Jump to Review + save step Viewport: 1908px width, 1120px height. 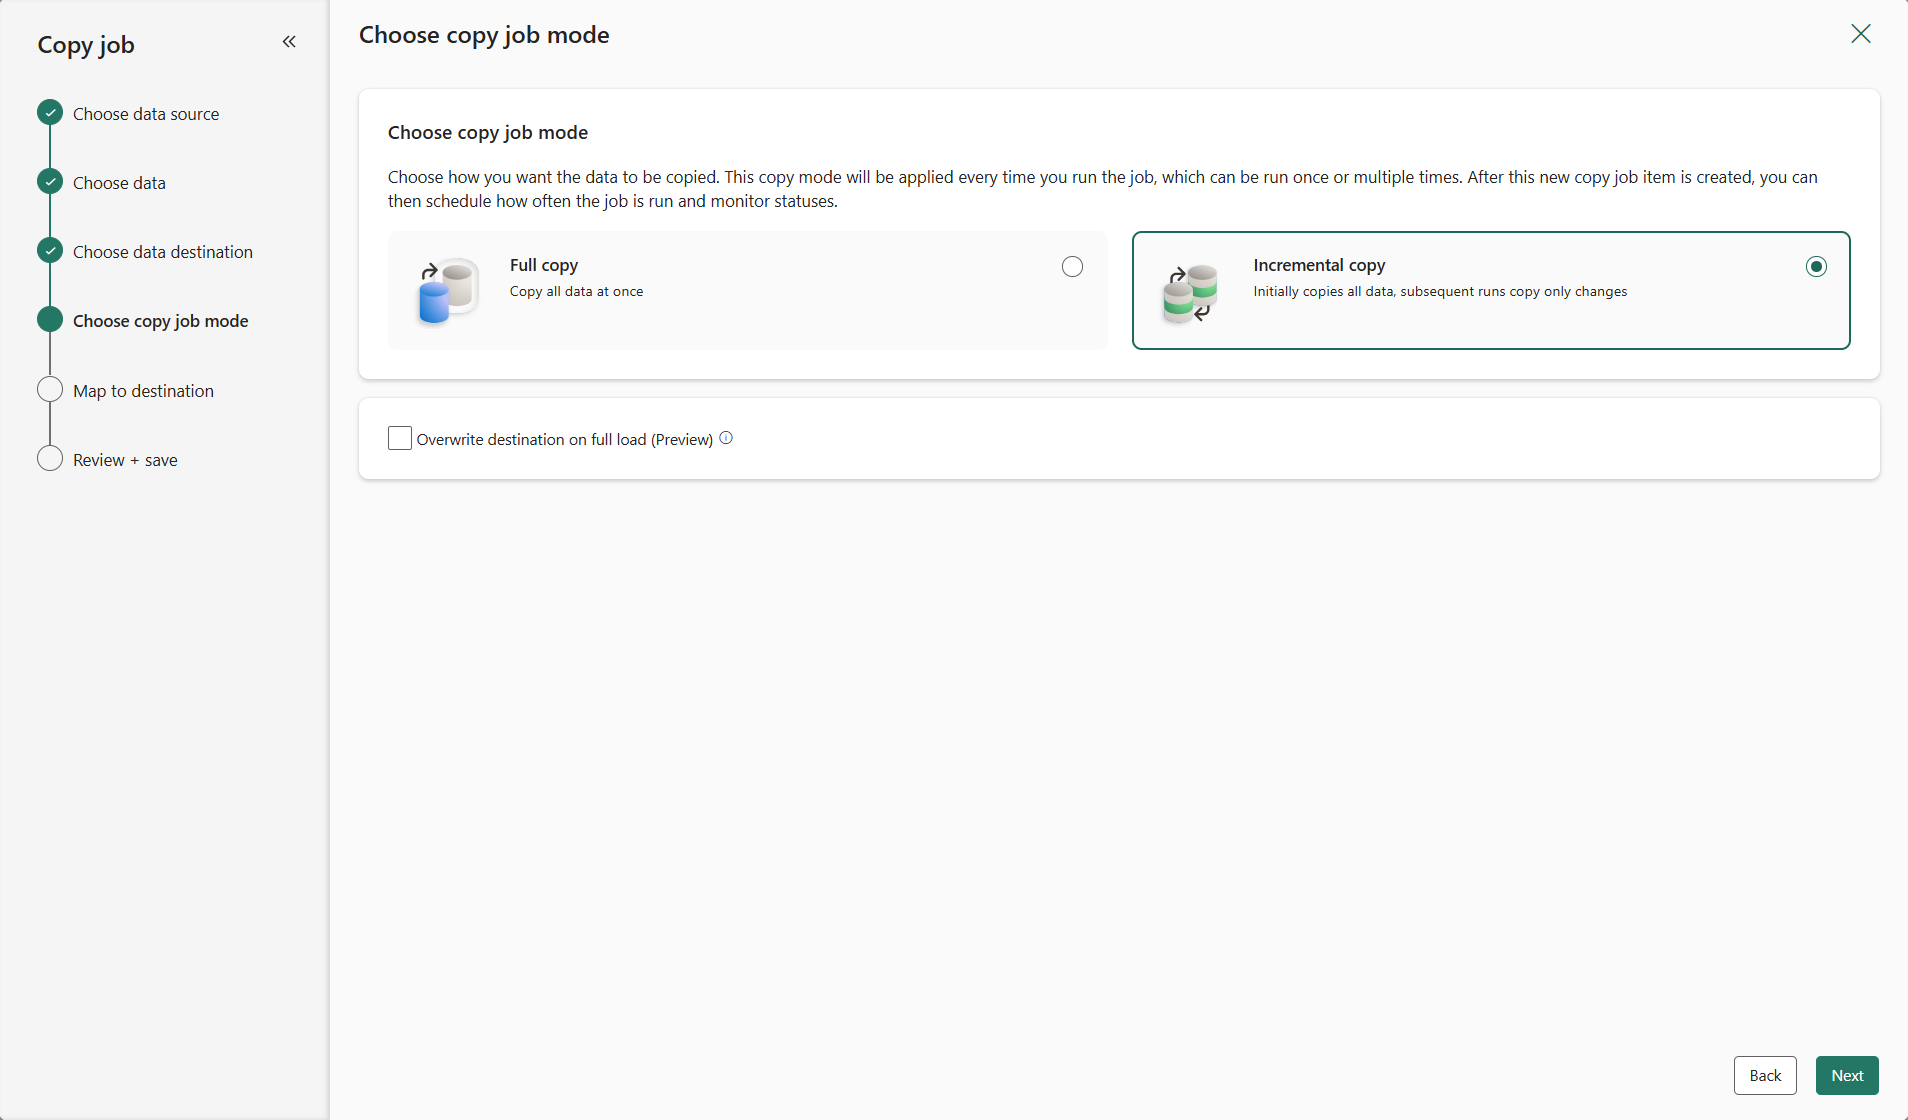tap(125, 460)
